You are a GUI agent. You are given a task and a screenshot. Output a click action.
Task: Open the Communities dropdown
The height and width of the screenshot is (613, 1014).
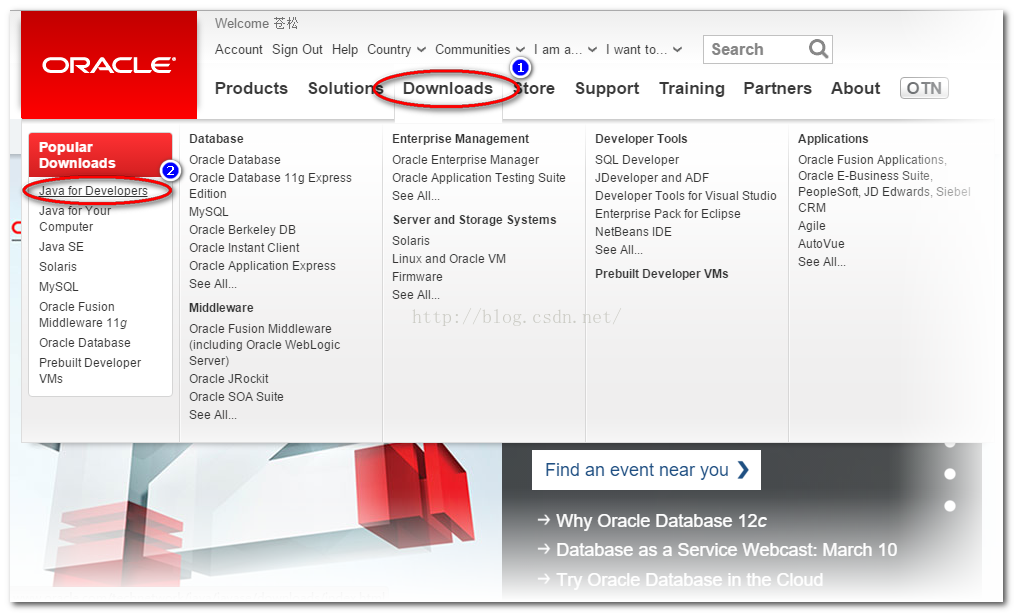480,49
